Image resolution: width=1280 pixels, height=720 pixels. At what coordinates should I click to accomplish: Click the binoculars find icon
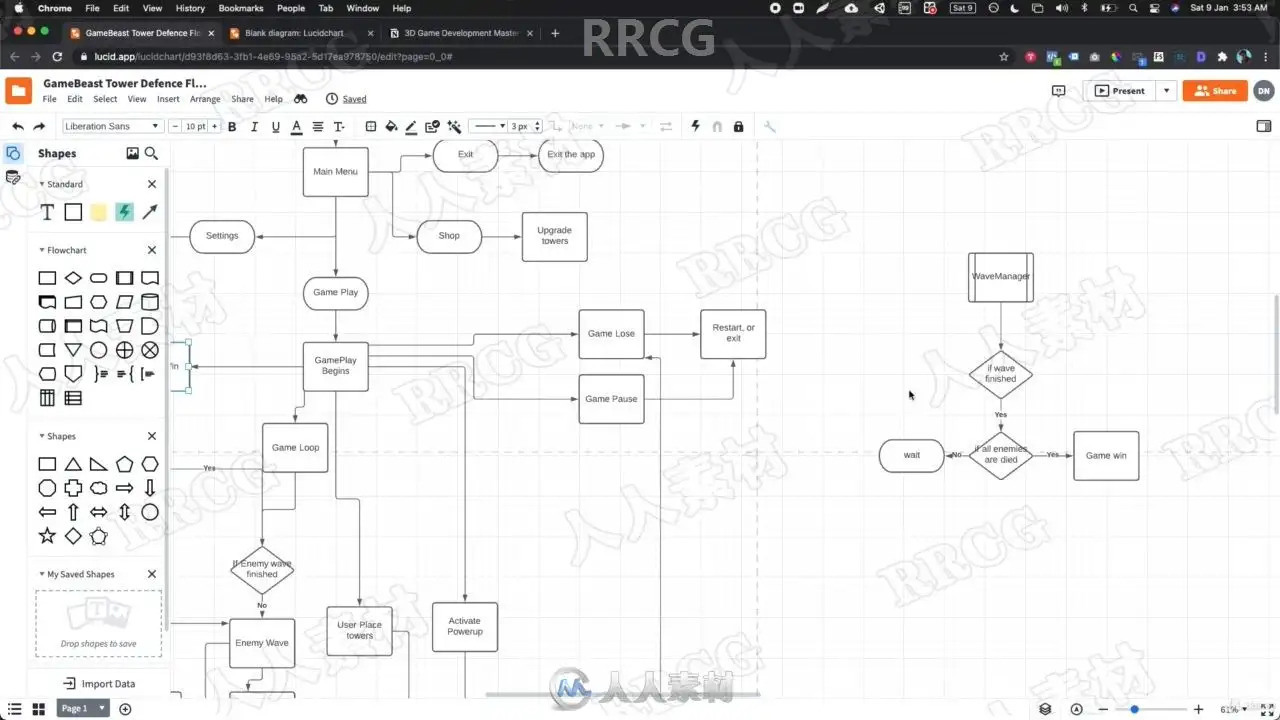[301, 99]
